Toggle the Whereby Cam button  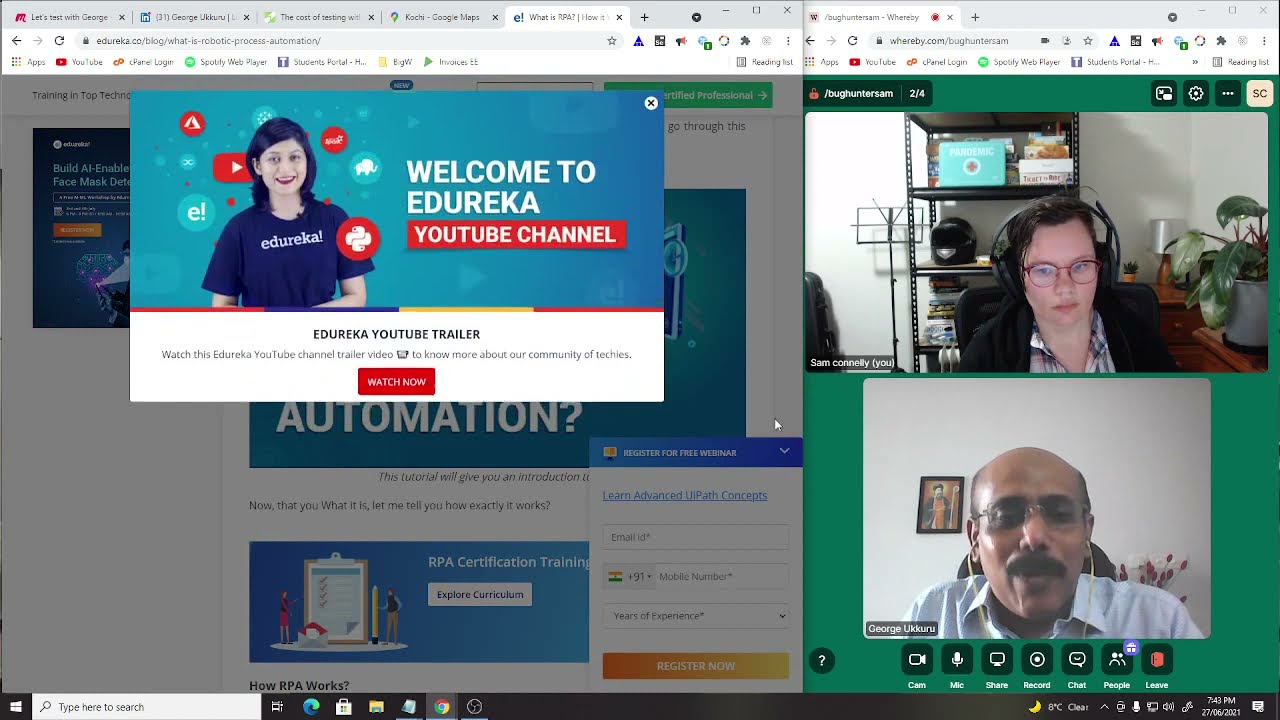(x=917, y=660)
